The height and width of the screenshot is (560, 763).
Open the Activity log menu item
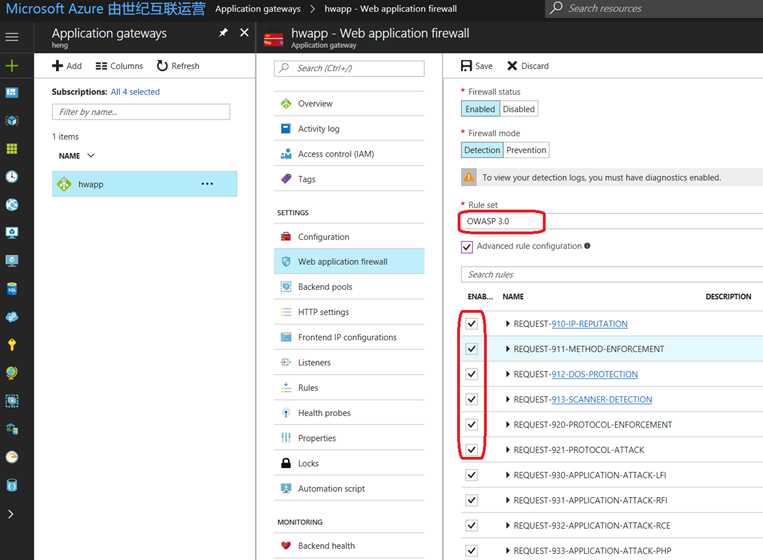(x=349, y=129)
